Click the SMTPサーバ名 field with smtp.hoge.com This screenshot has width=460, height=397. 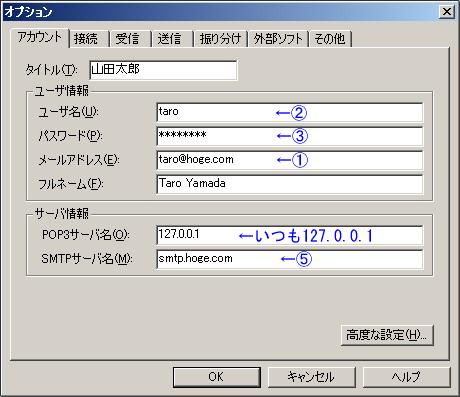click(290, 259)
